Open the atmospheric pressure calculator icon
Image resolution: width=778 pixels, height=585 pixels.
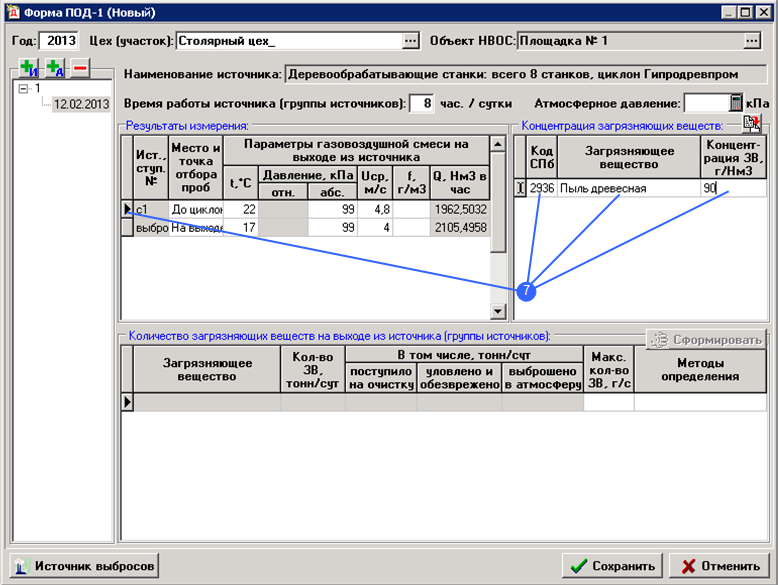(x=736, y=103)
